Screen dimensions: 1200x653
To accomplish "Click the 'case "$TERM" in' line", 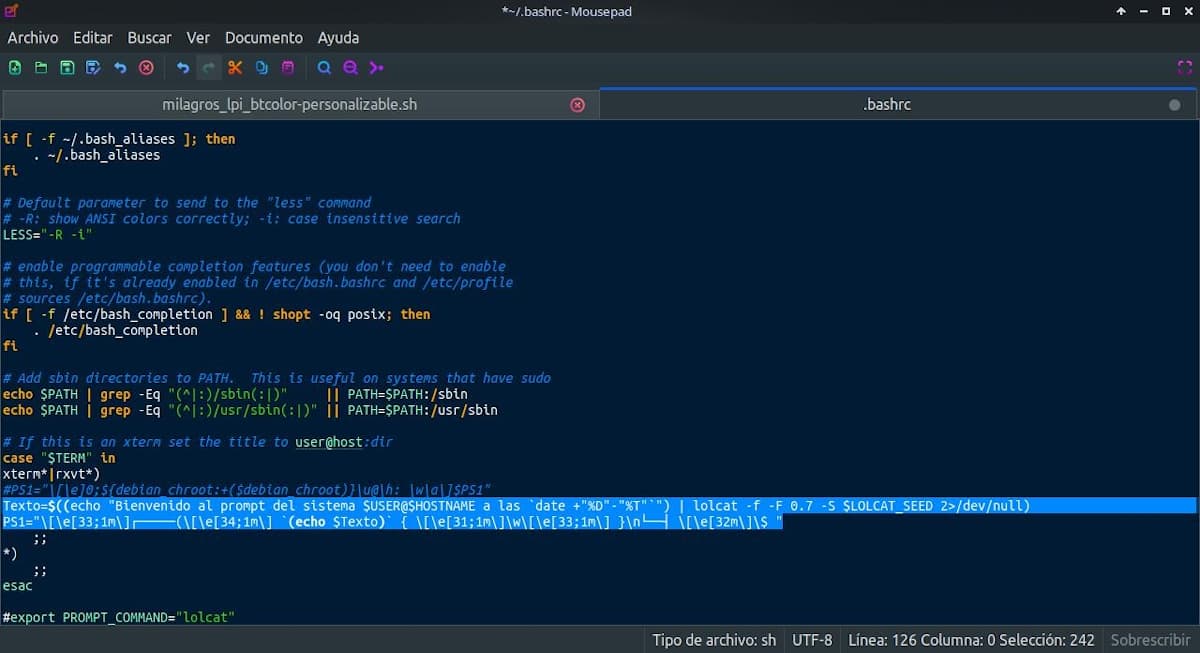I will point(59,458).
